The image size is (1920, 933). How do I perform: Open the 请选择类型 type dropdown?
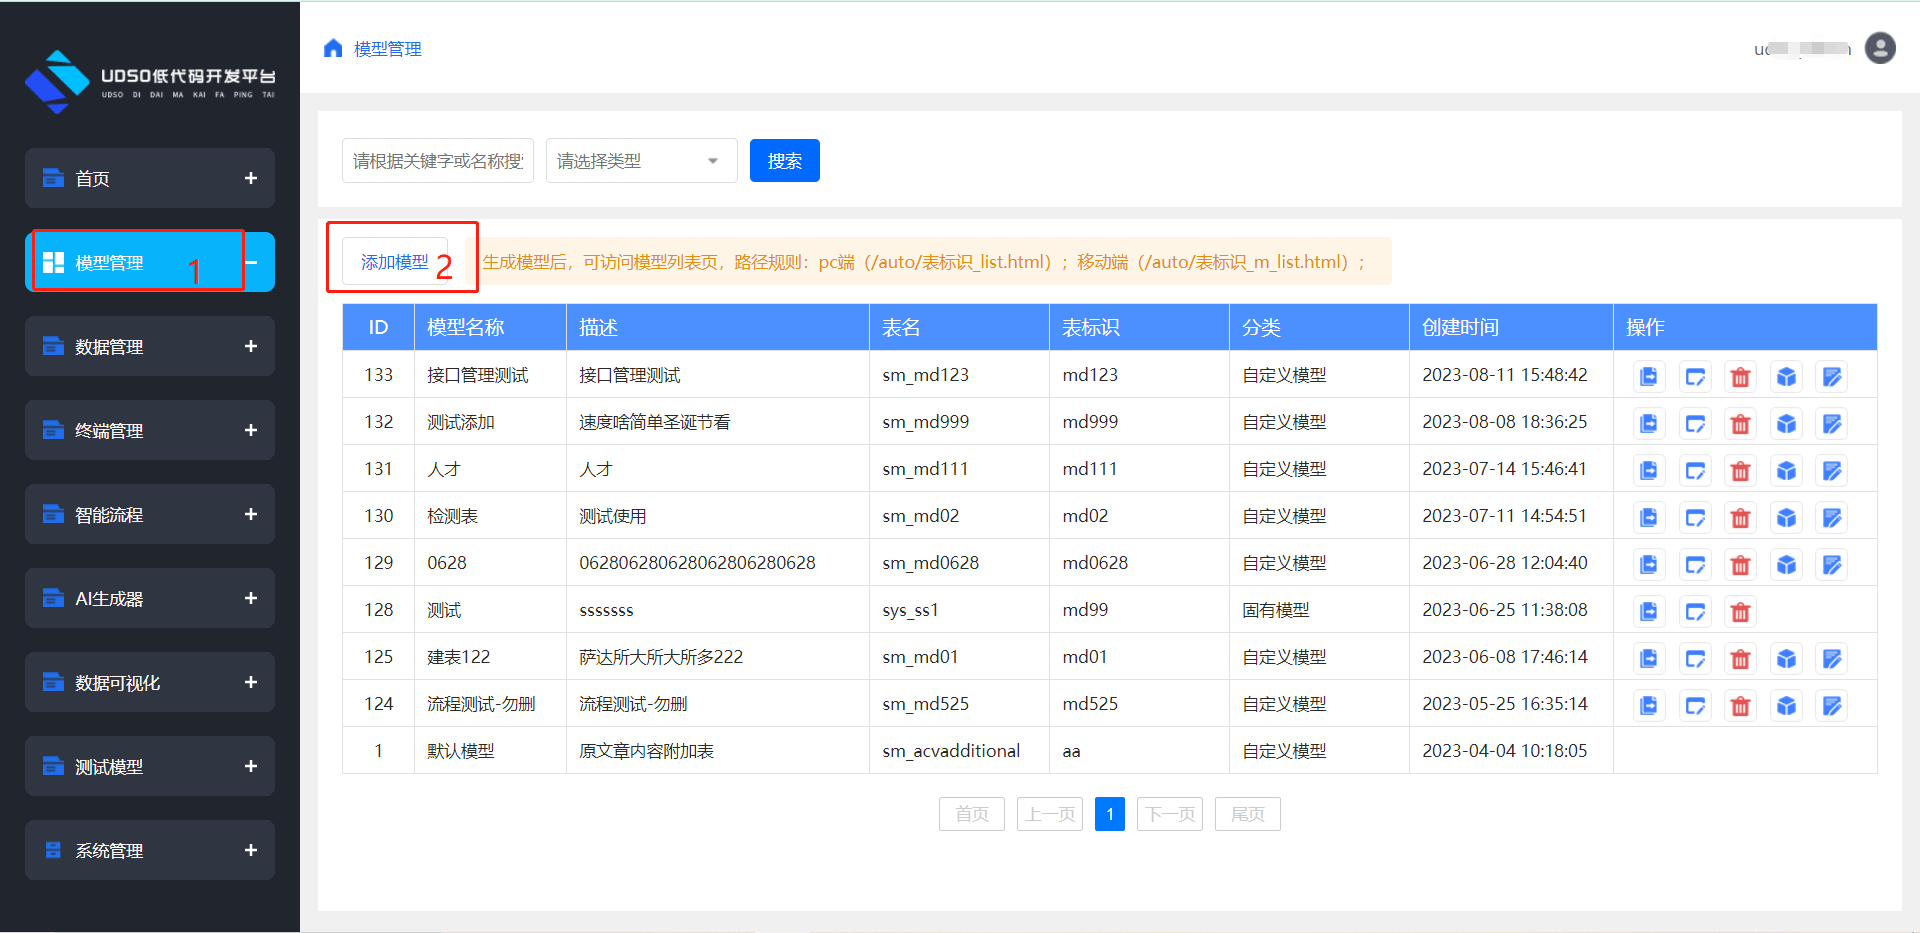[x=641, y=161]
